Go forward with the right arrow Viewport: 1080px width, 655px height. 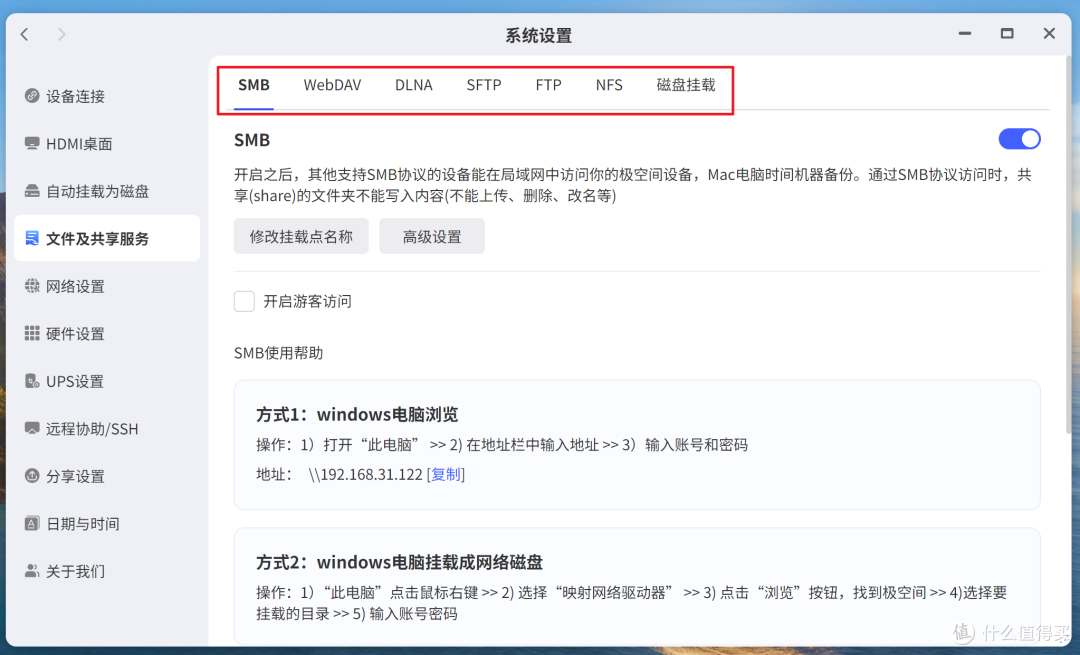pyautogui.click(x=61, y=34)
